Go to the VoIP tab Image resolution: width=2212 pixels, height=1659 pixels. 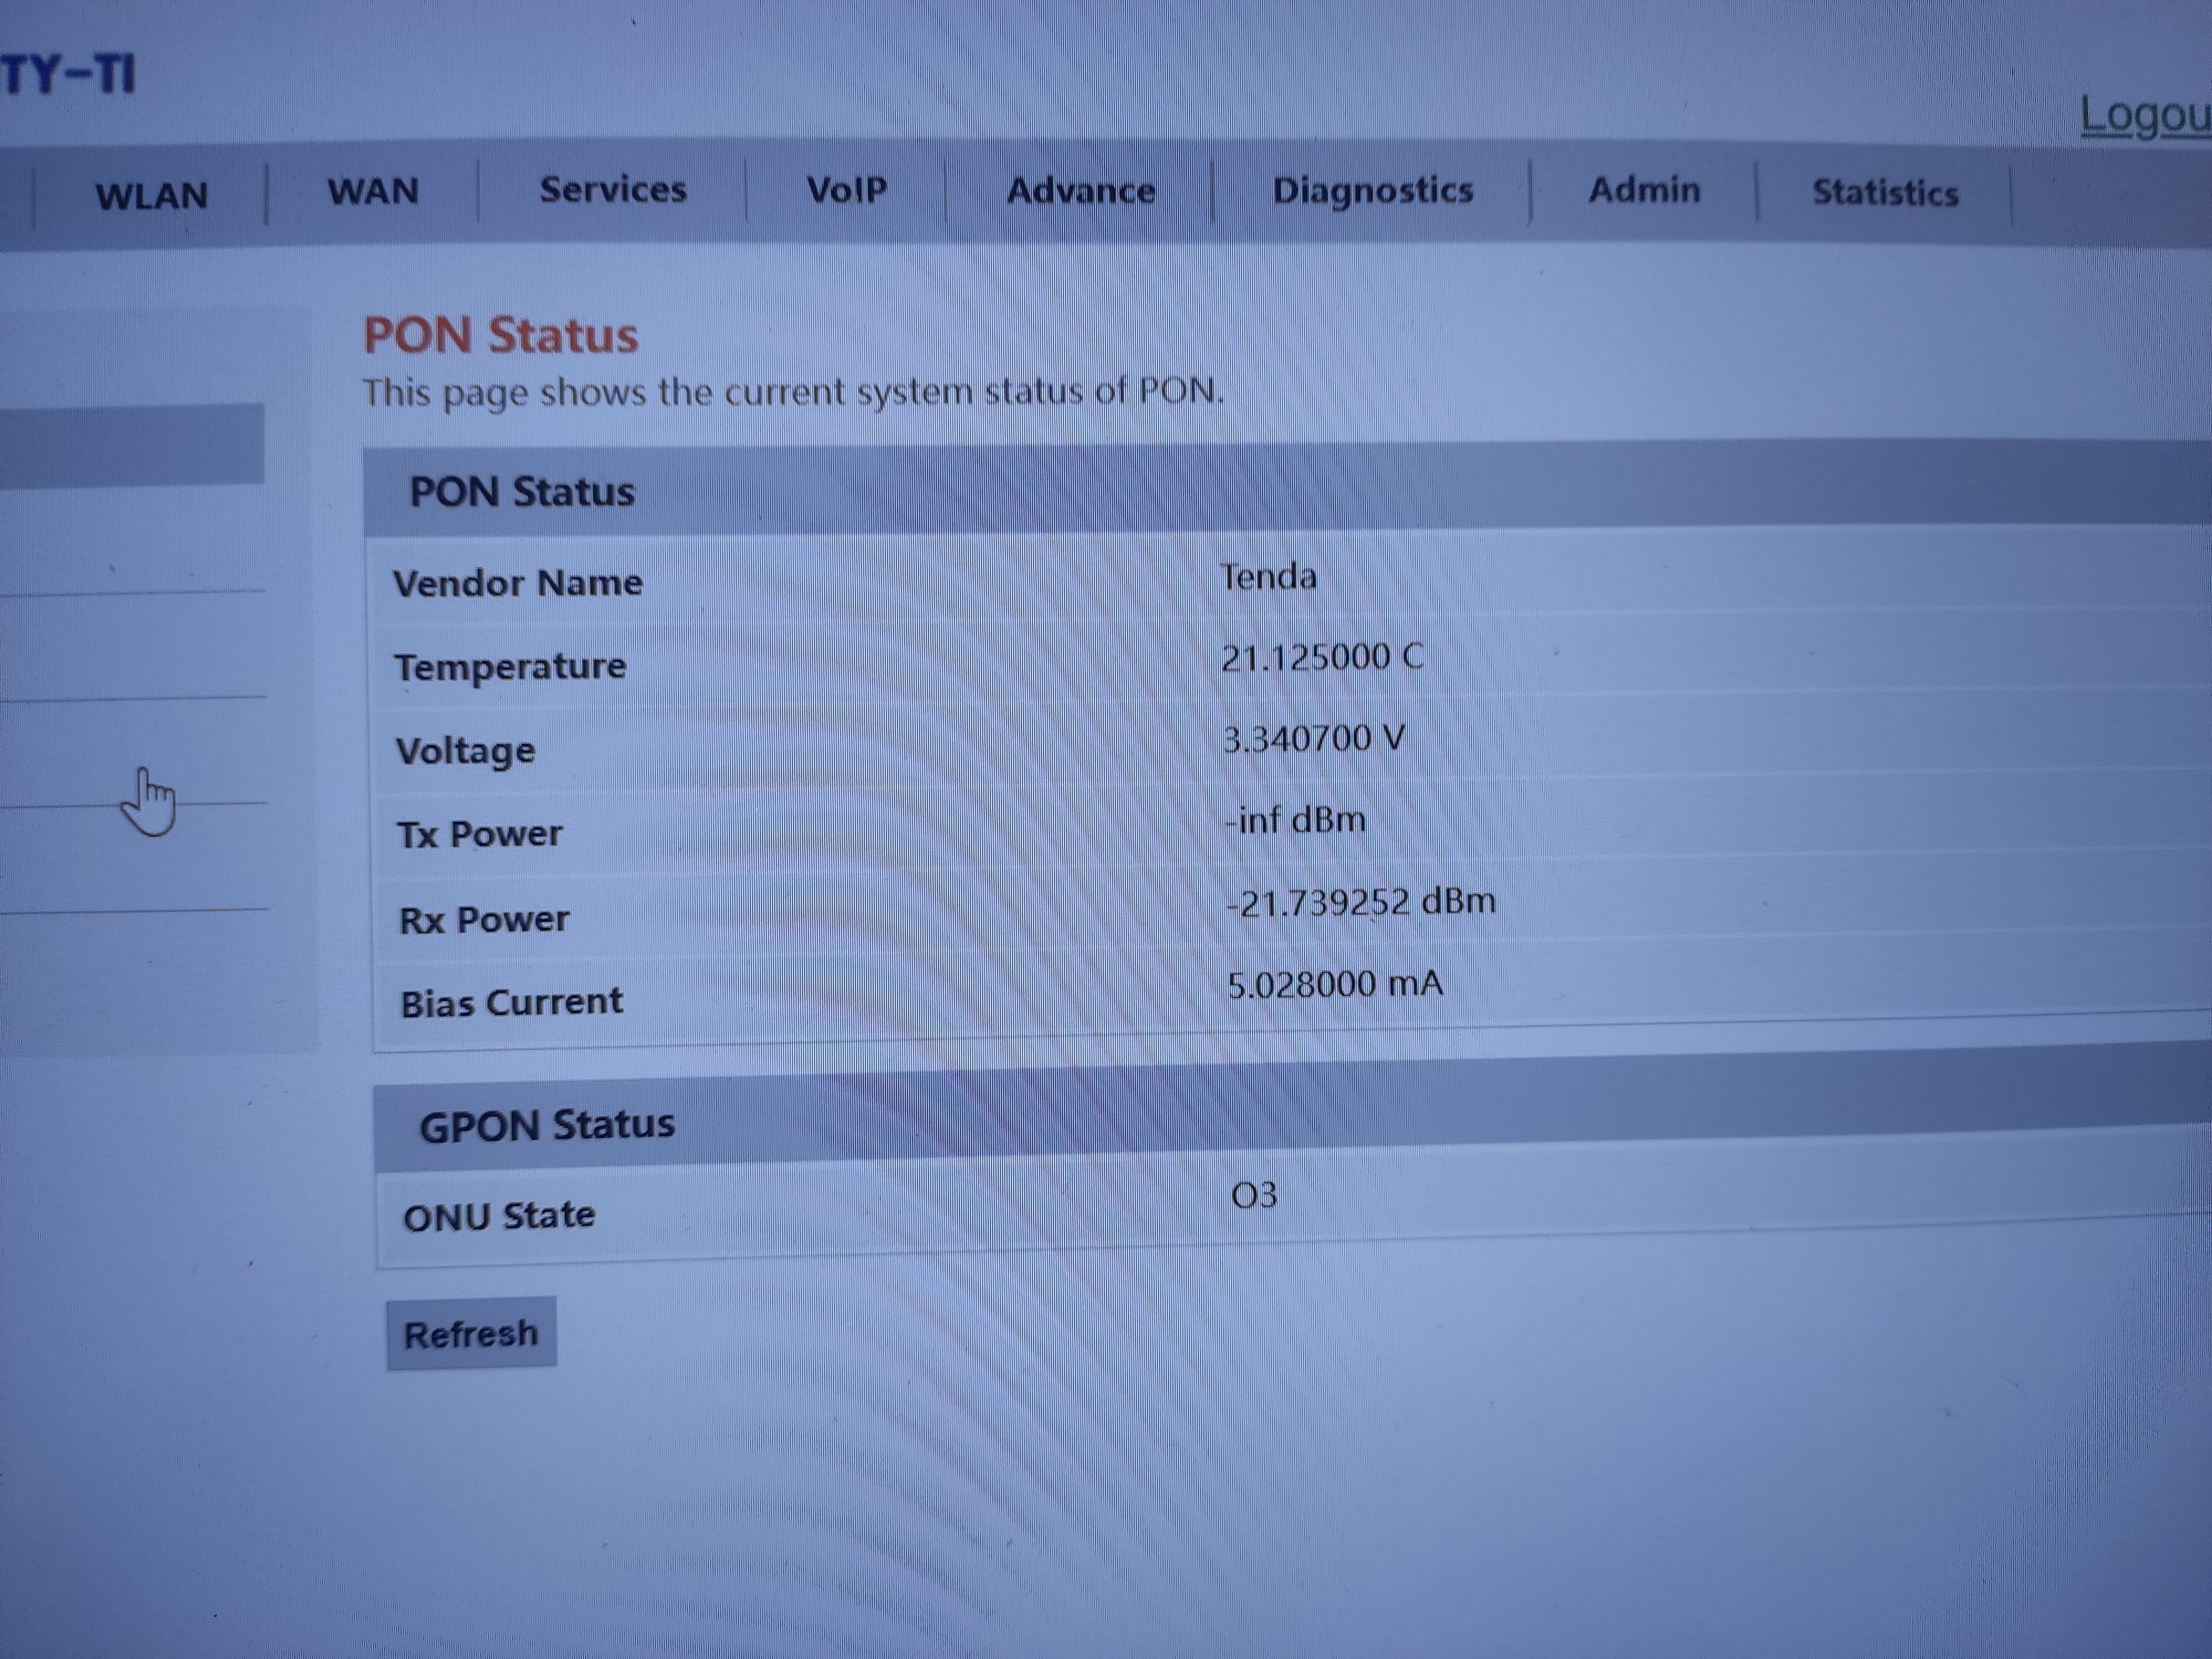846,189
